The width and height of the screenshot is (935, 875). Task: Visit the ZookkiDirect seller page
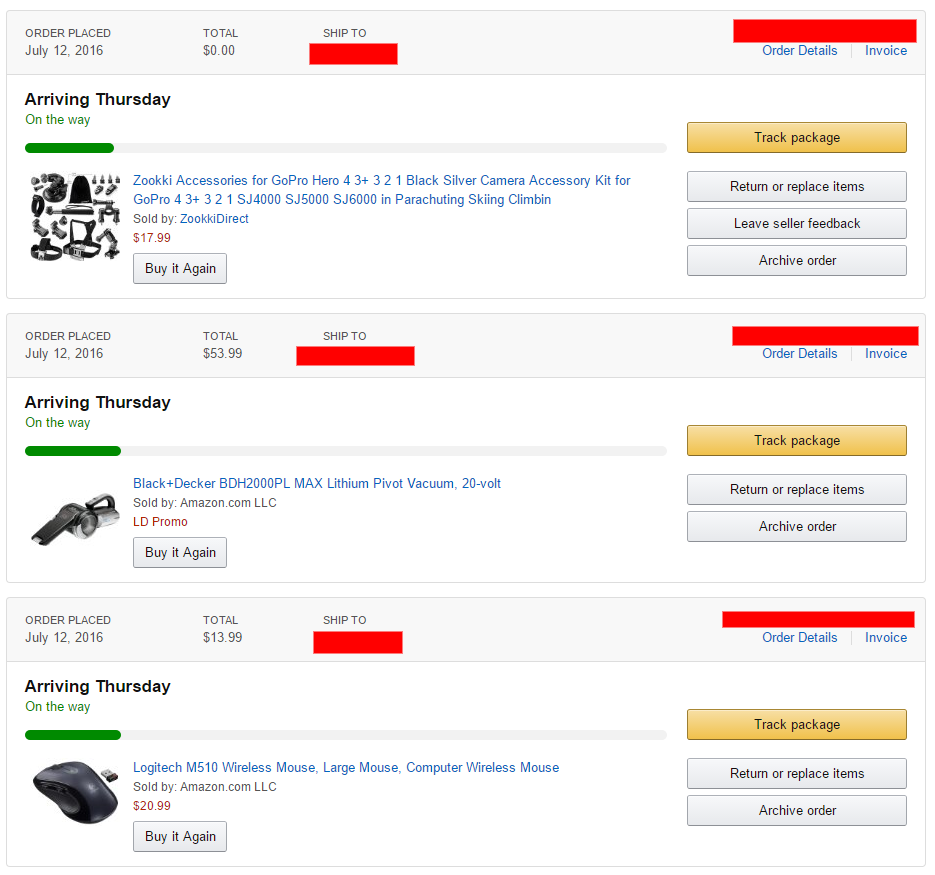(x=214, y=219)
